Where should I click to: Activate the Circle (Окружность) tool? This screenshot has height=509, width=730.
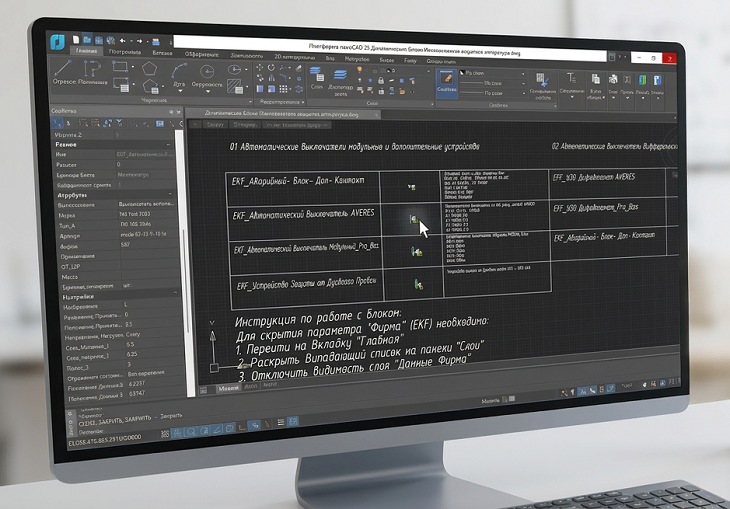click(x=207, y=75)
